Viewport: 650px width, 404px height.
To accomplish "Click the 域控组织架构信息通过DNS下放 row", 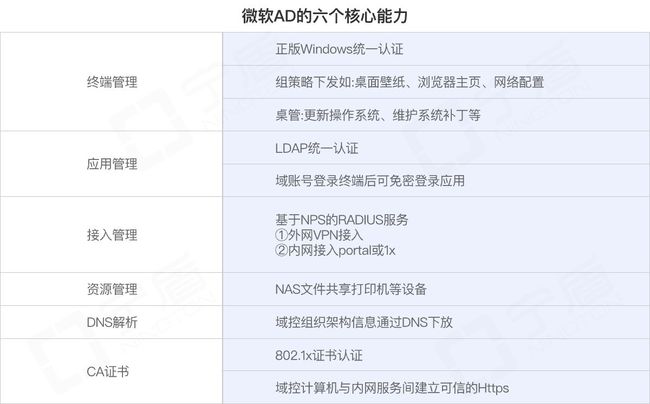I will pyautogui.click(x=436, y=322).
